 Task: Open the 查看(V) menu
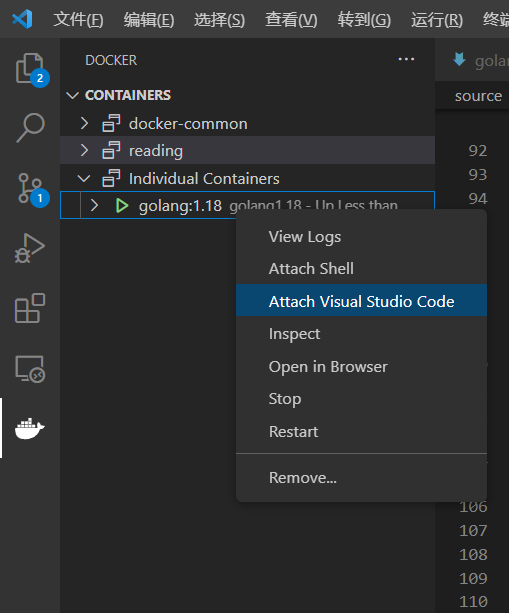coord(291,20)
